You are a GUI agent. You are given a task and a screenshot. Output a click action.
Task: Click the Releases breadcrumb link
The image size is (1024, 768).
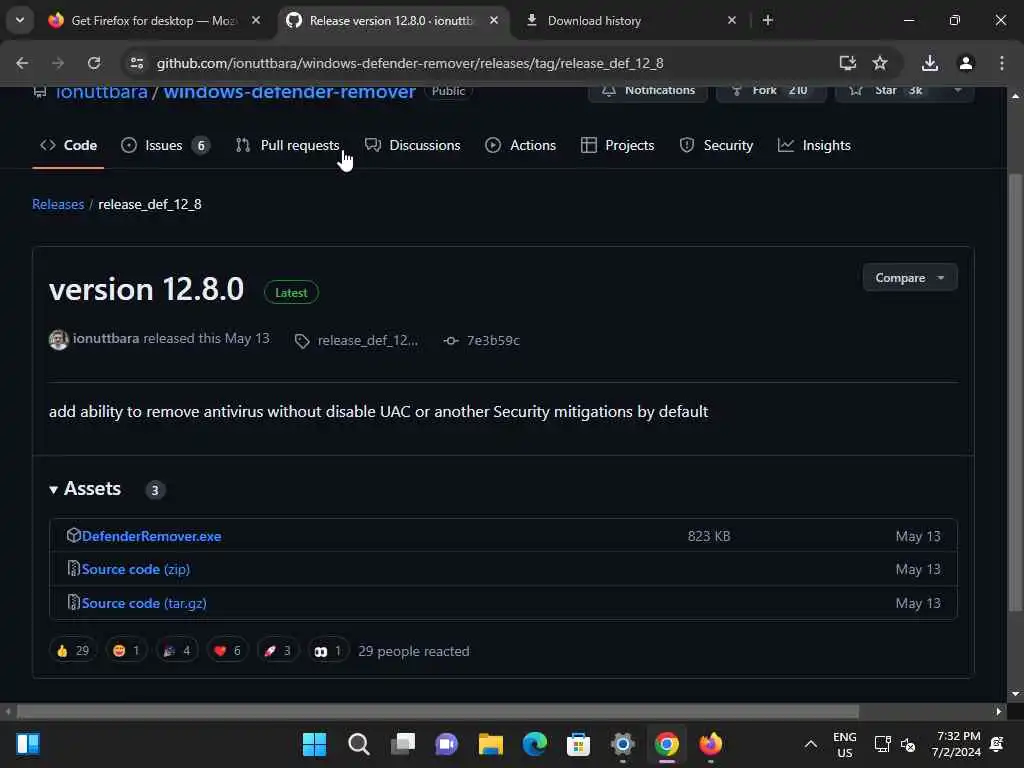58,204
